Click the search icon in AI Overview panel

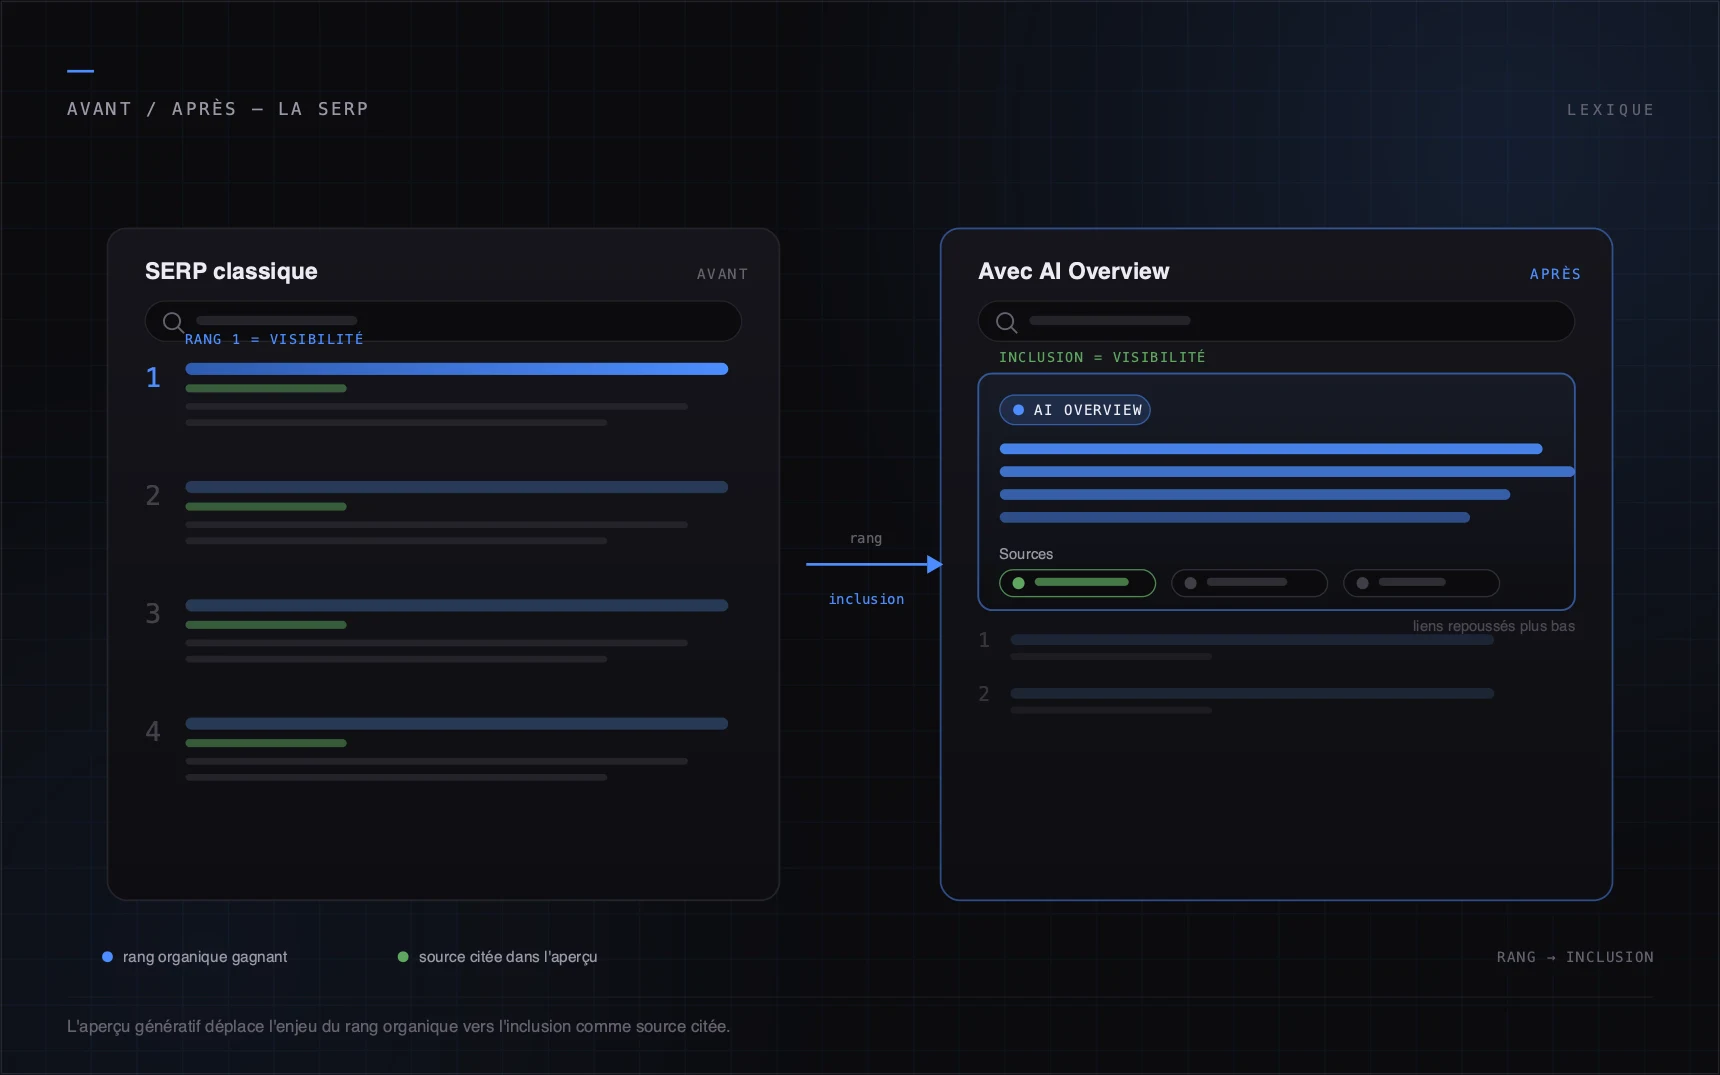pyautogui.click(x=1007, y=322)
